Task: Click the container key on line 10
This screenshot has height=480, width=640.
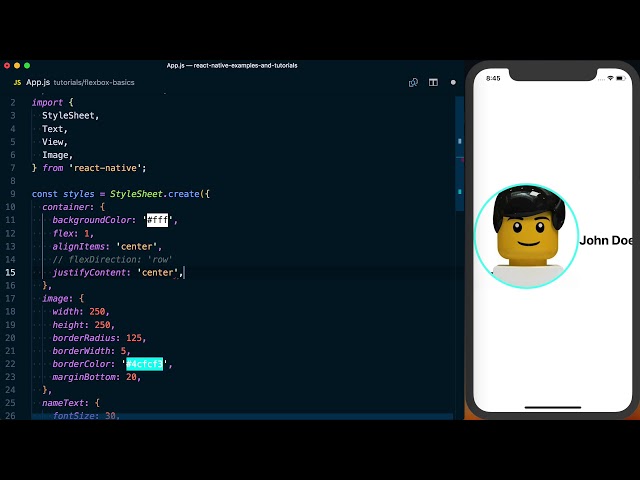Action: [65, 207]
